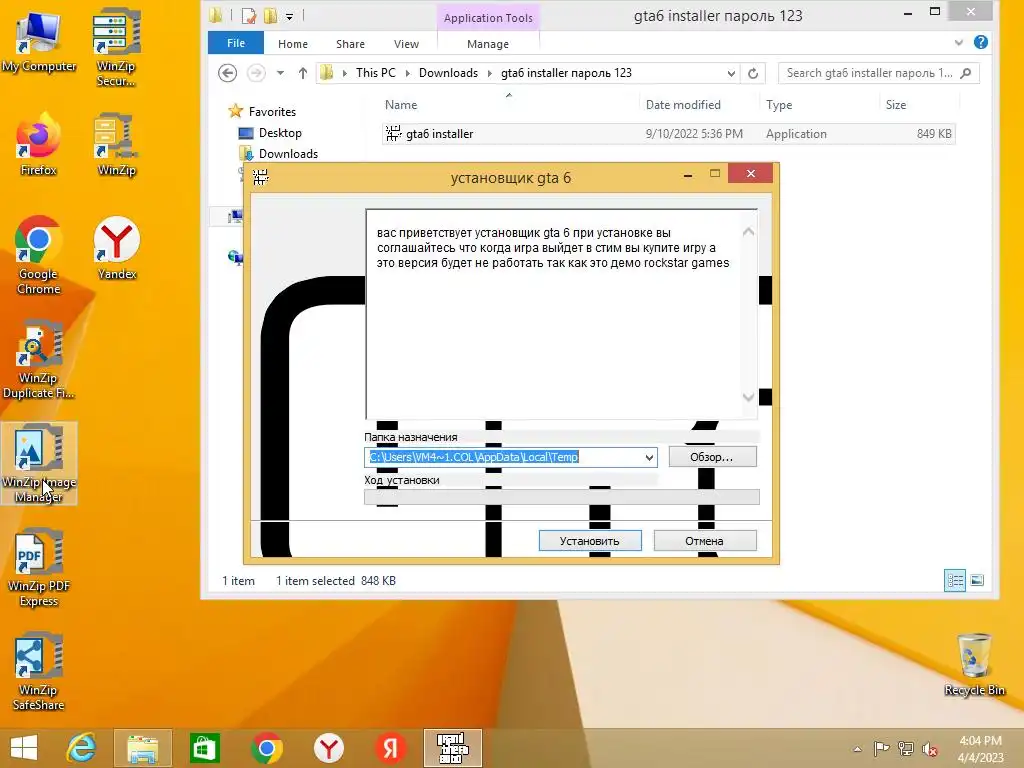1024x768 pixels.
Task: Switch to the Home ribbon tab
Action: (293, 44)
